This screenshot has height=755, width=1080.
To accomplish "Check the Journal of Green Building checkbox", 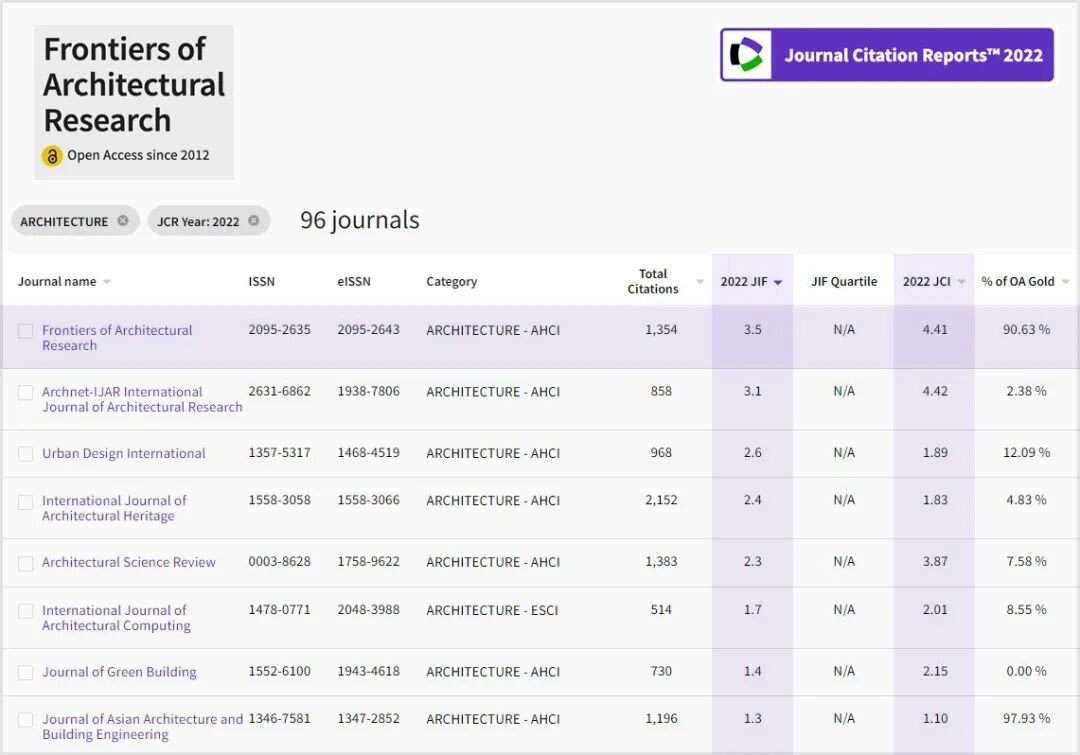I will [x=25, y=672].
